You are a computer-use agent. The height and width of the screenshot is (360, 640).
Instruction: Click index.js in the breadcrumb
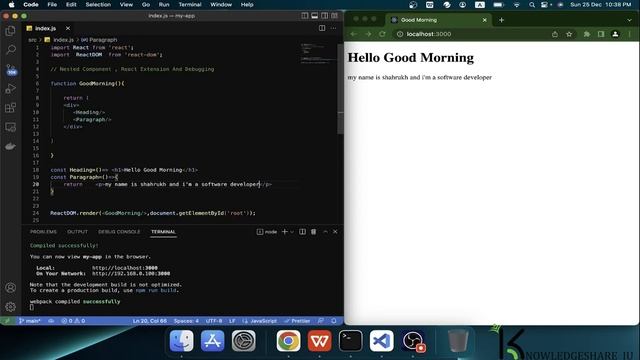click(63, 40)
